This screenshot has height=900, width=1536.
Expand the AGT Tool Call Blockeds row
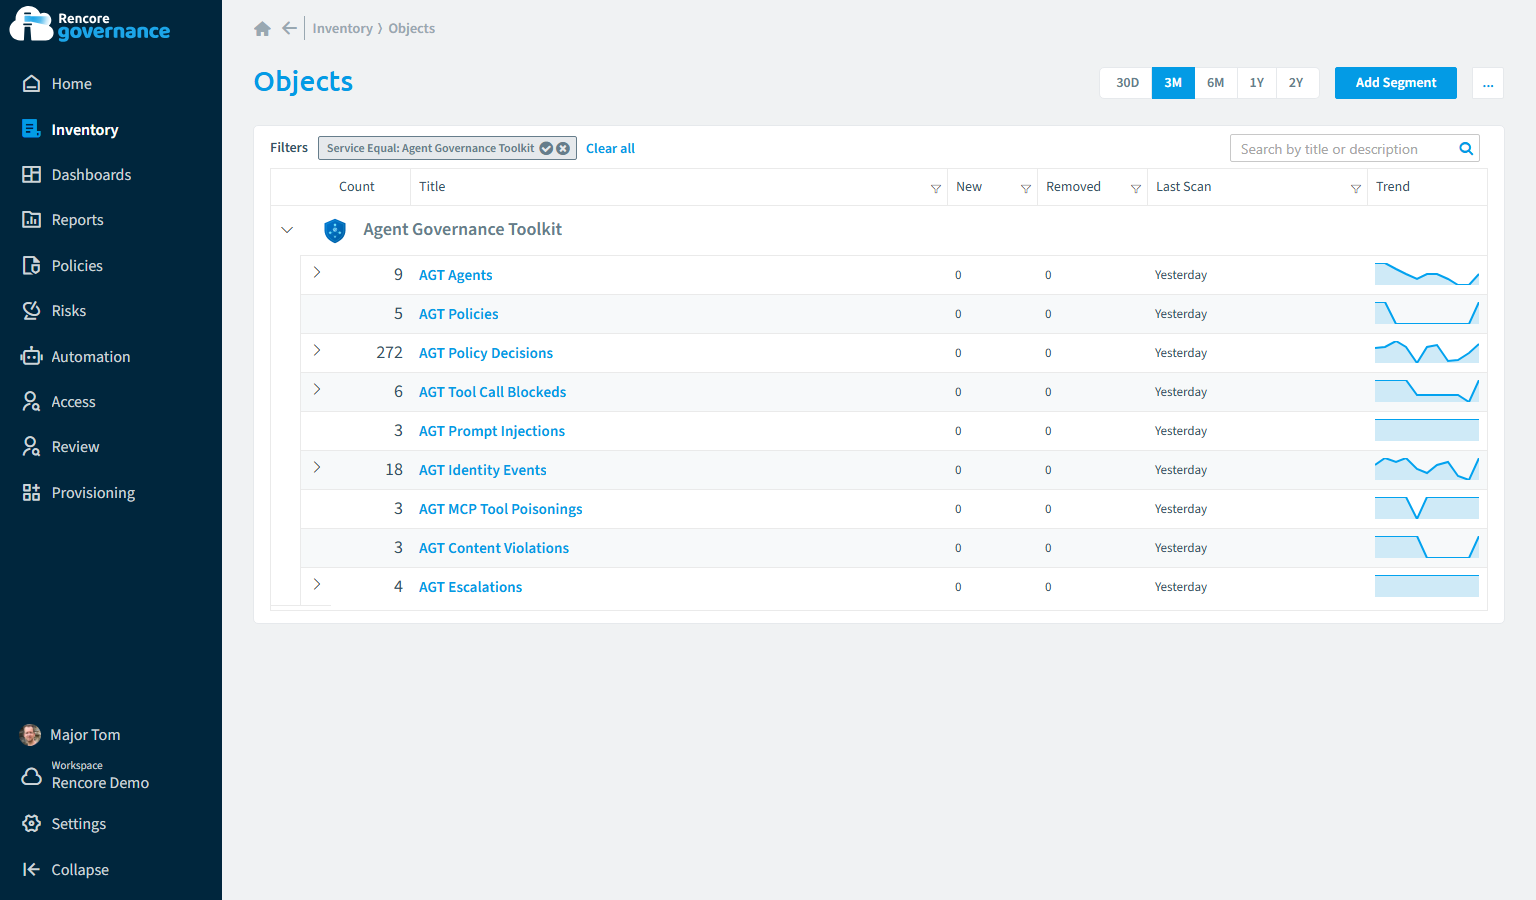coord(317,389)
